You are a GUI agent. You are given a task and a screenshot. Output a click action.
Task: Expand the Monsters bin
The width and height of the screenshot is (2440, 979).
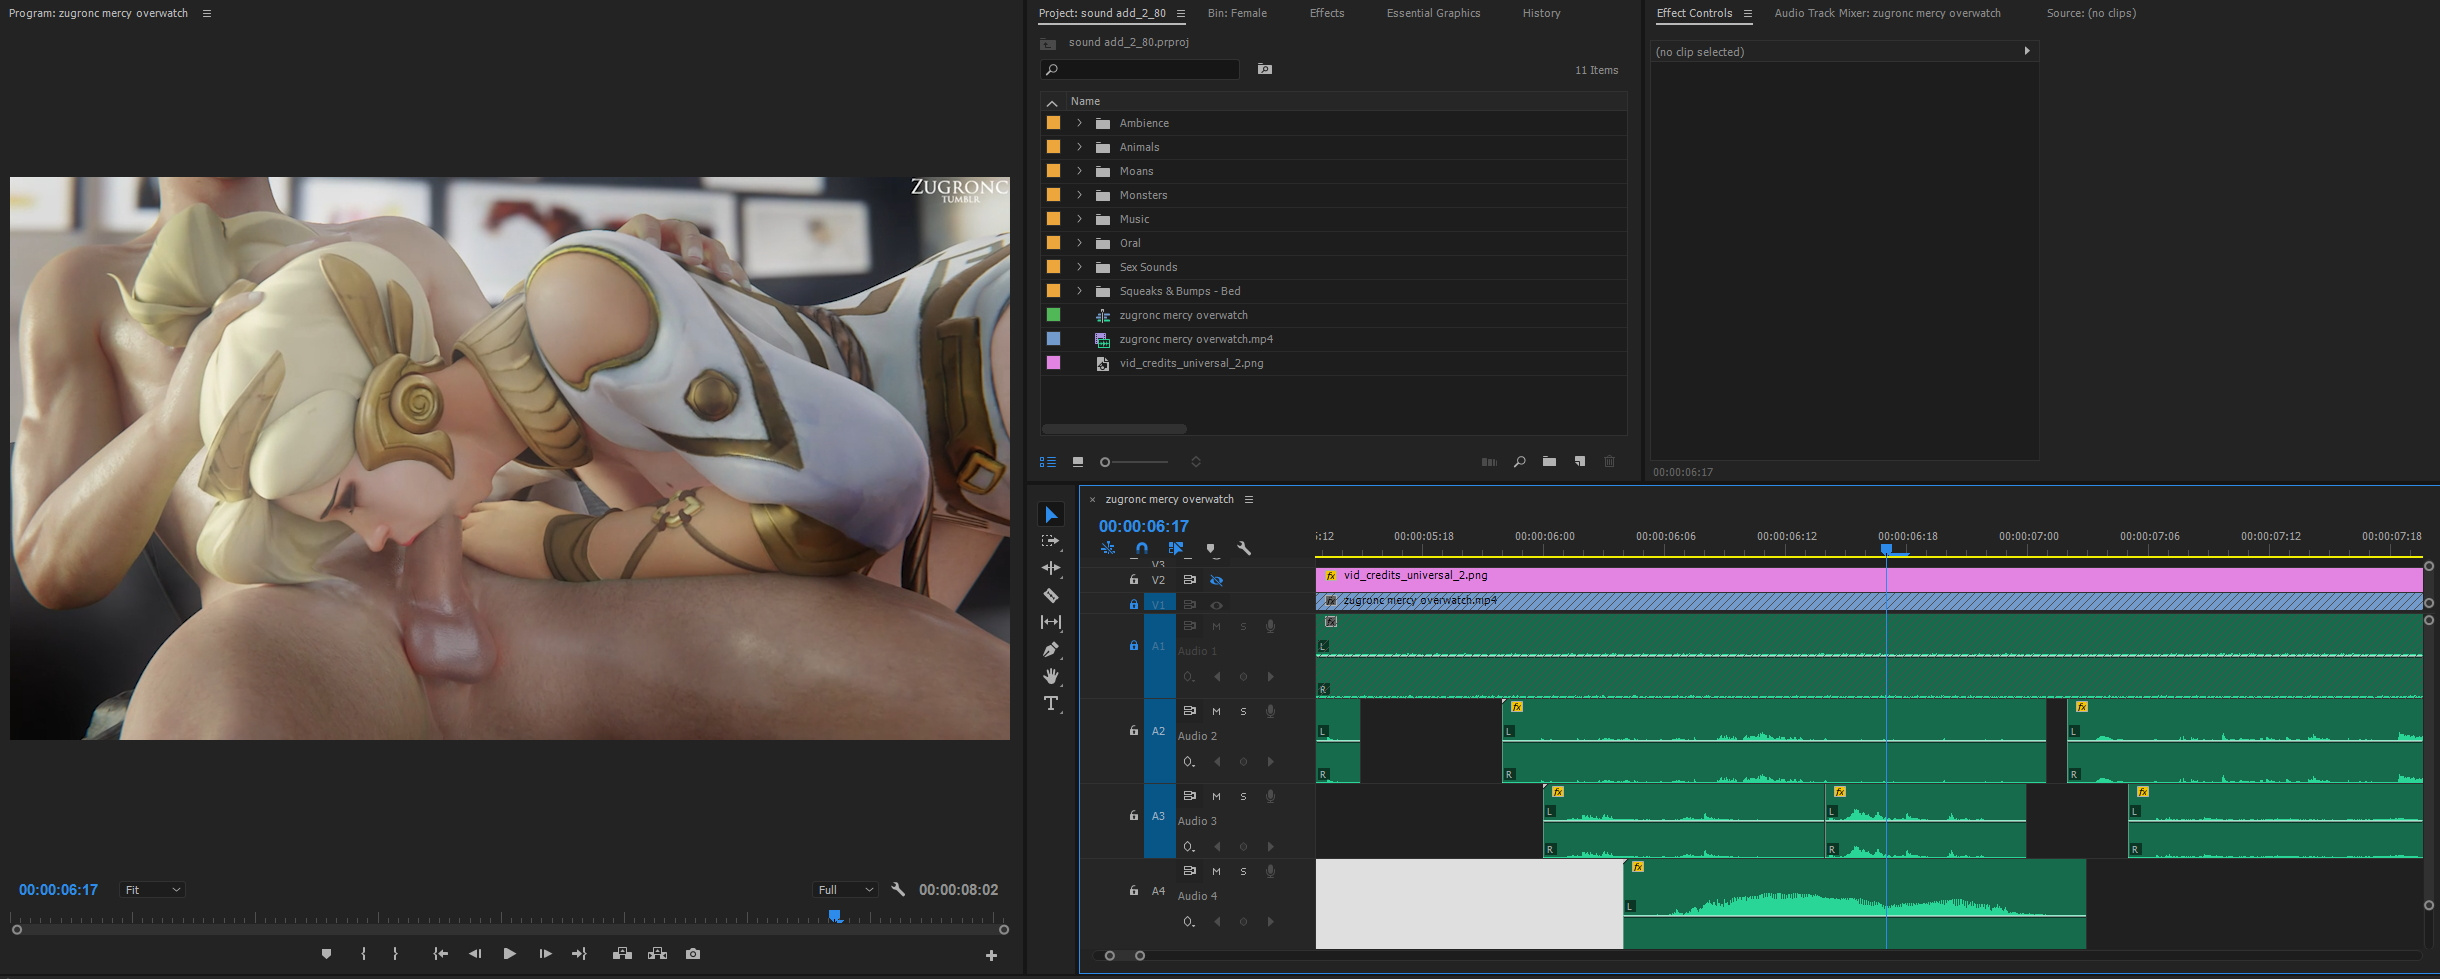[1079, 195]
